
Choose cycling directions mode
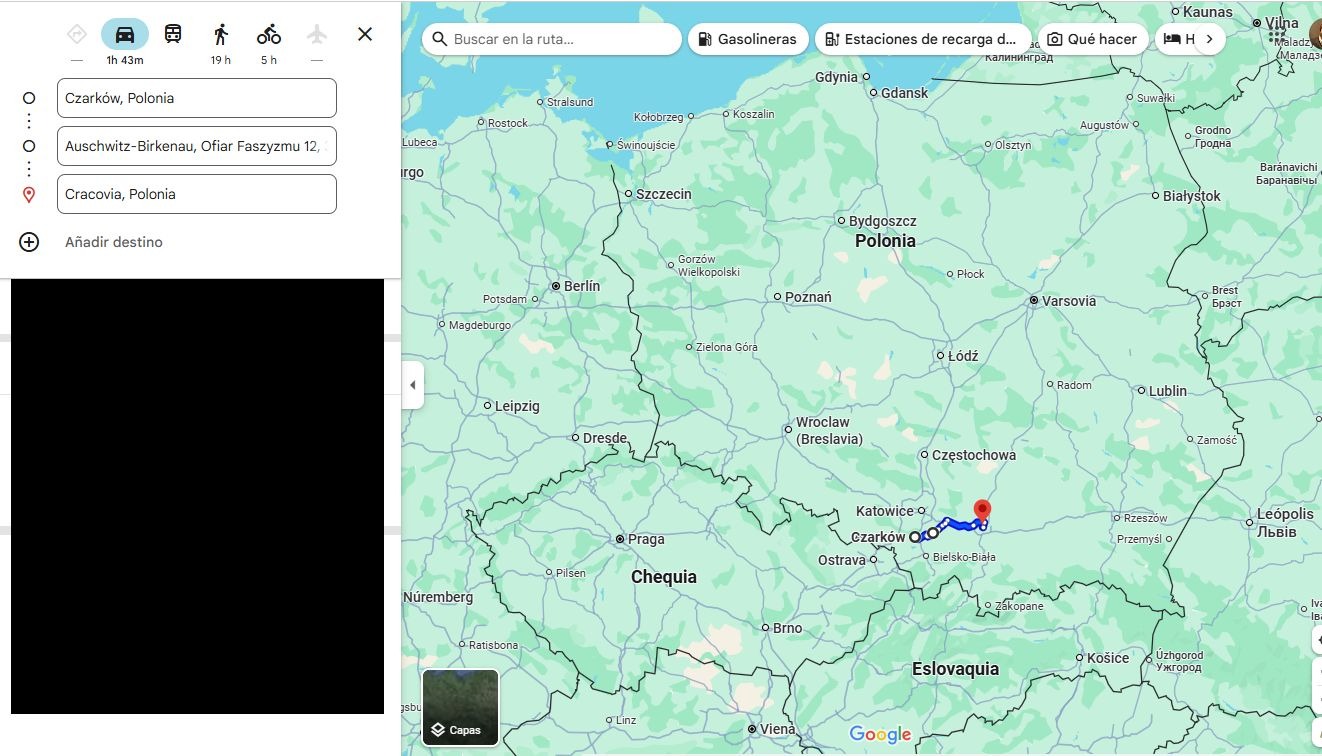(269, 34)
